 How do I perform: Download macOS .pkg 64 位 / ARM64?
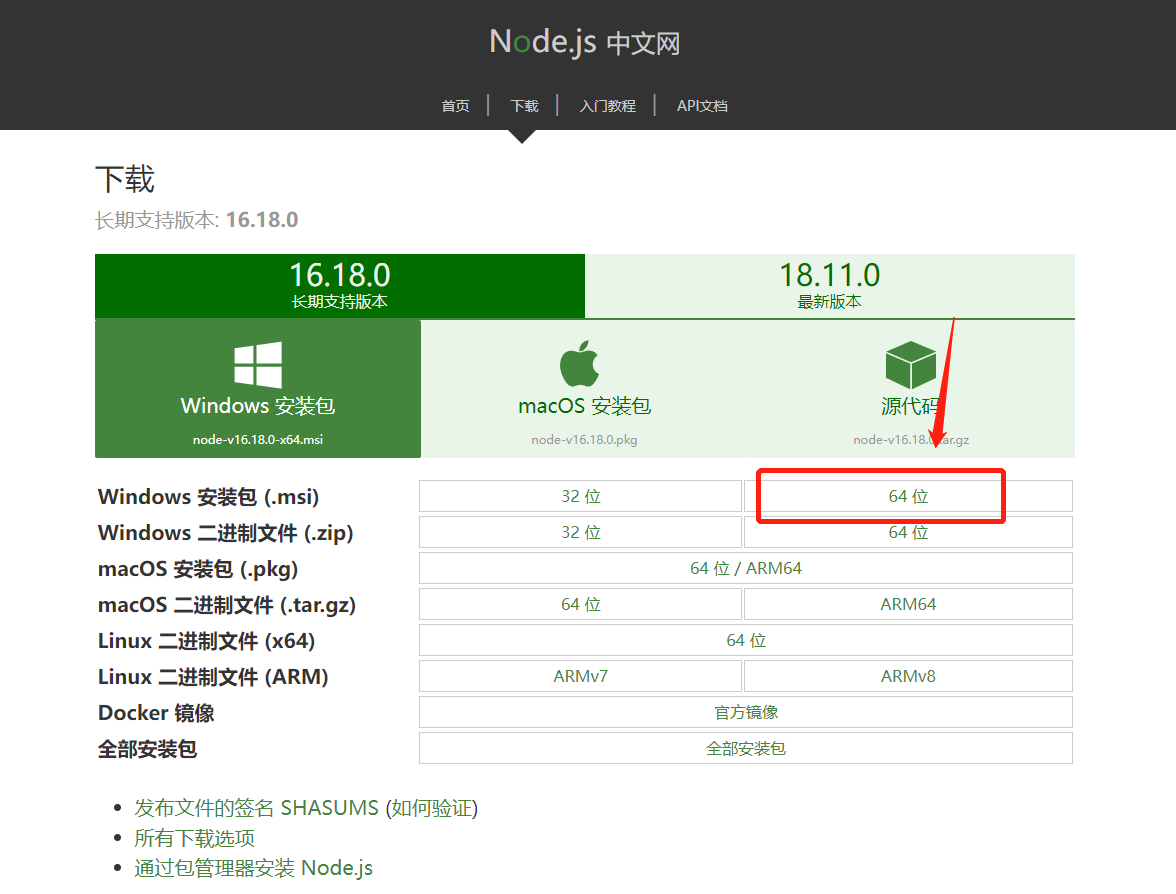click(746, 568)
